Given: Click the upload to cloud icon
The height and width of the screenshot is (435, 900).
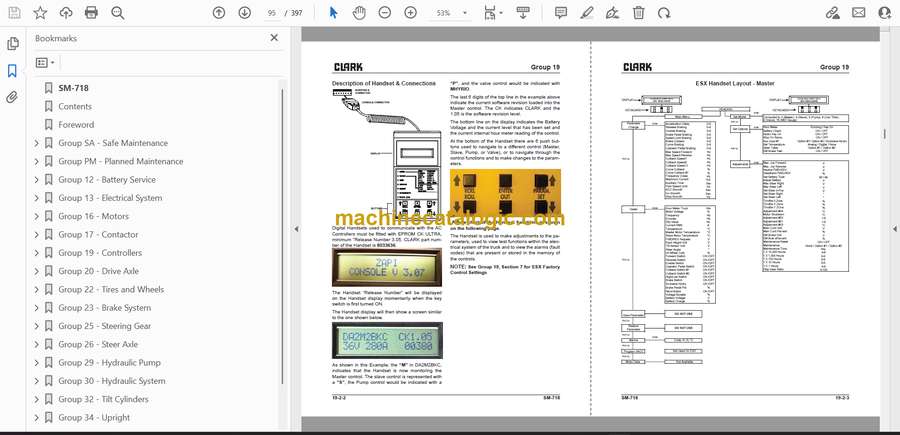Looking at the screenshot, I should [66, 13].
